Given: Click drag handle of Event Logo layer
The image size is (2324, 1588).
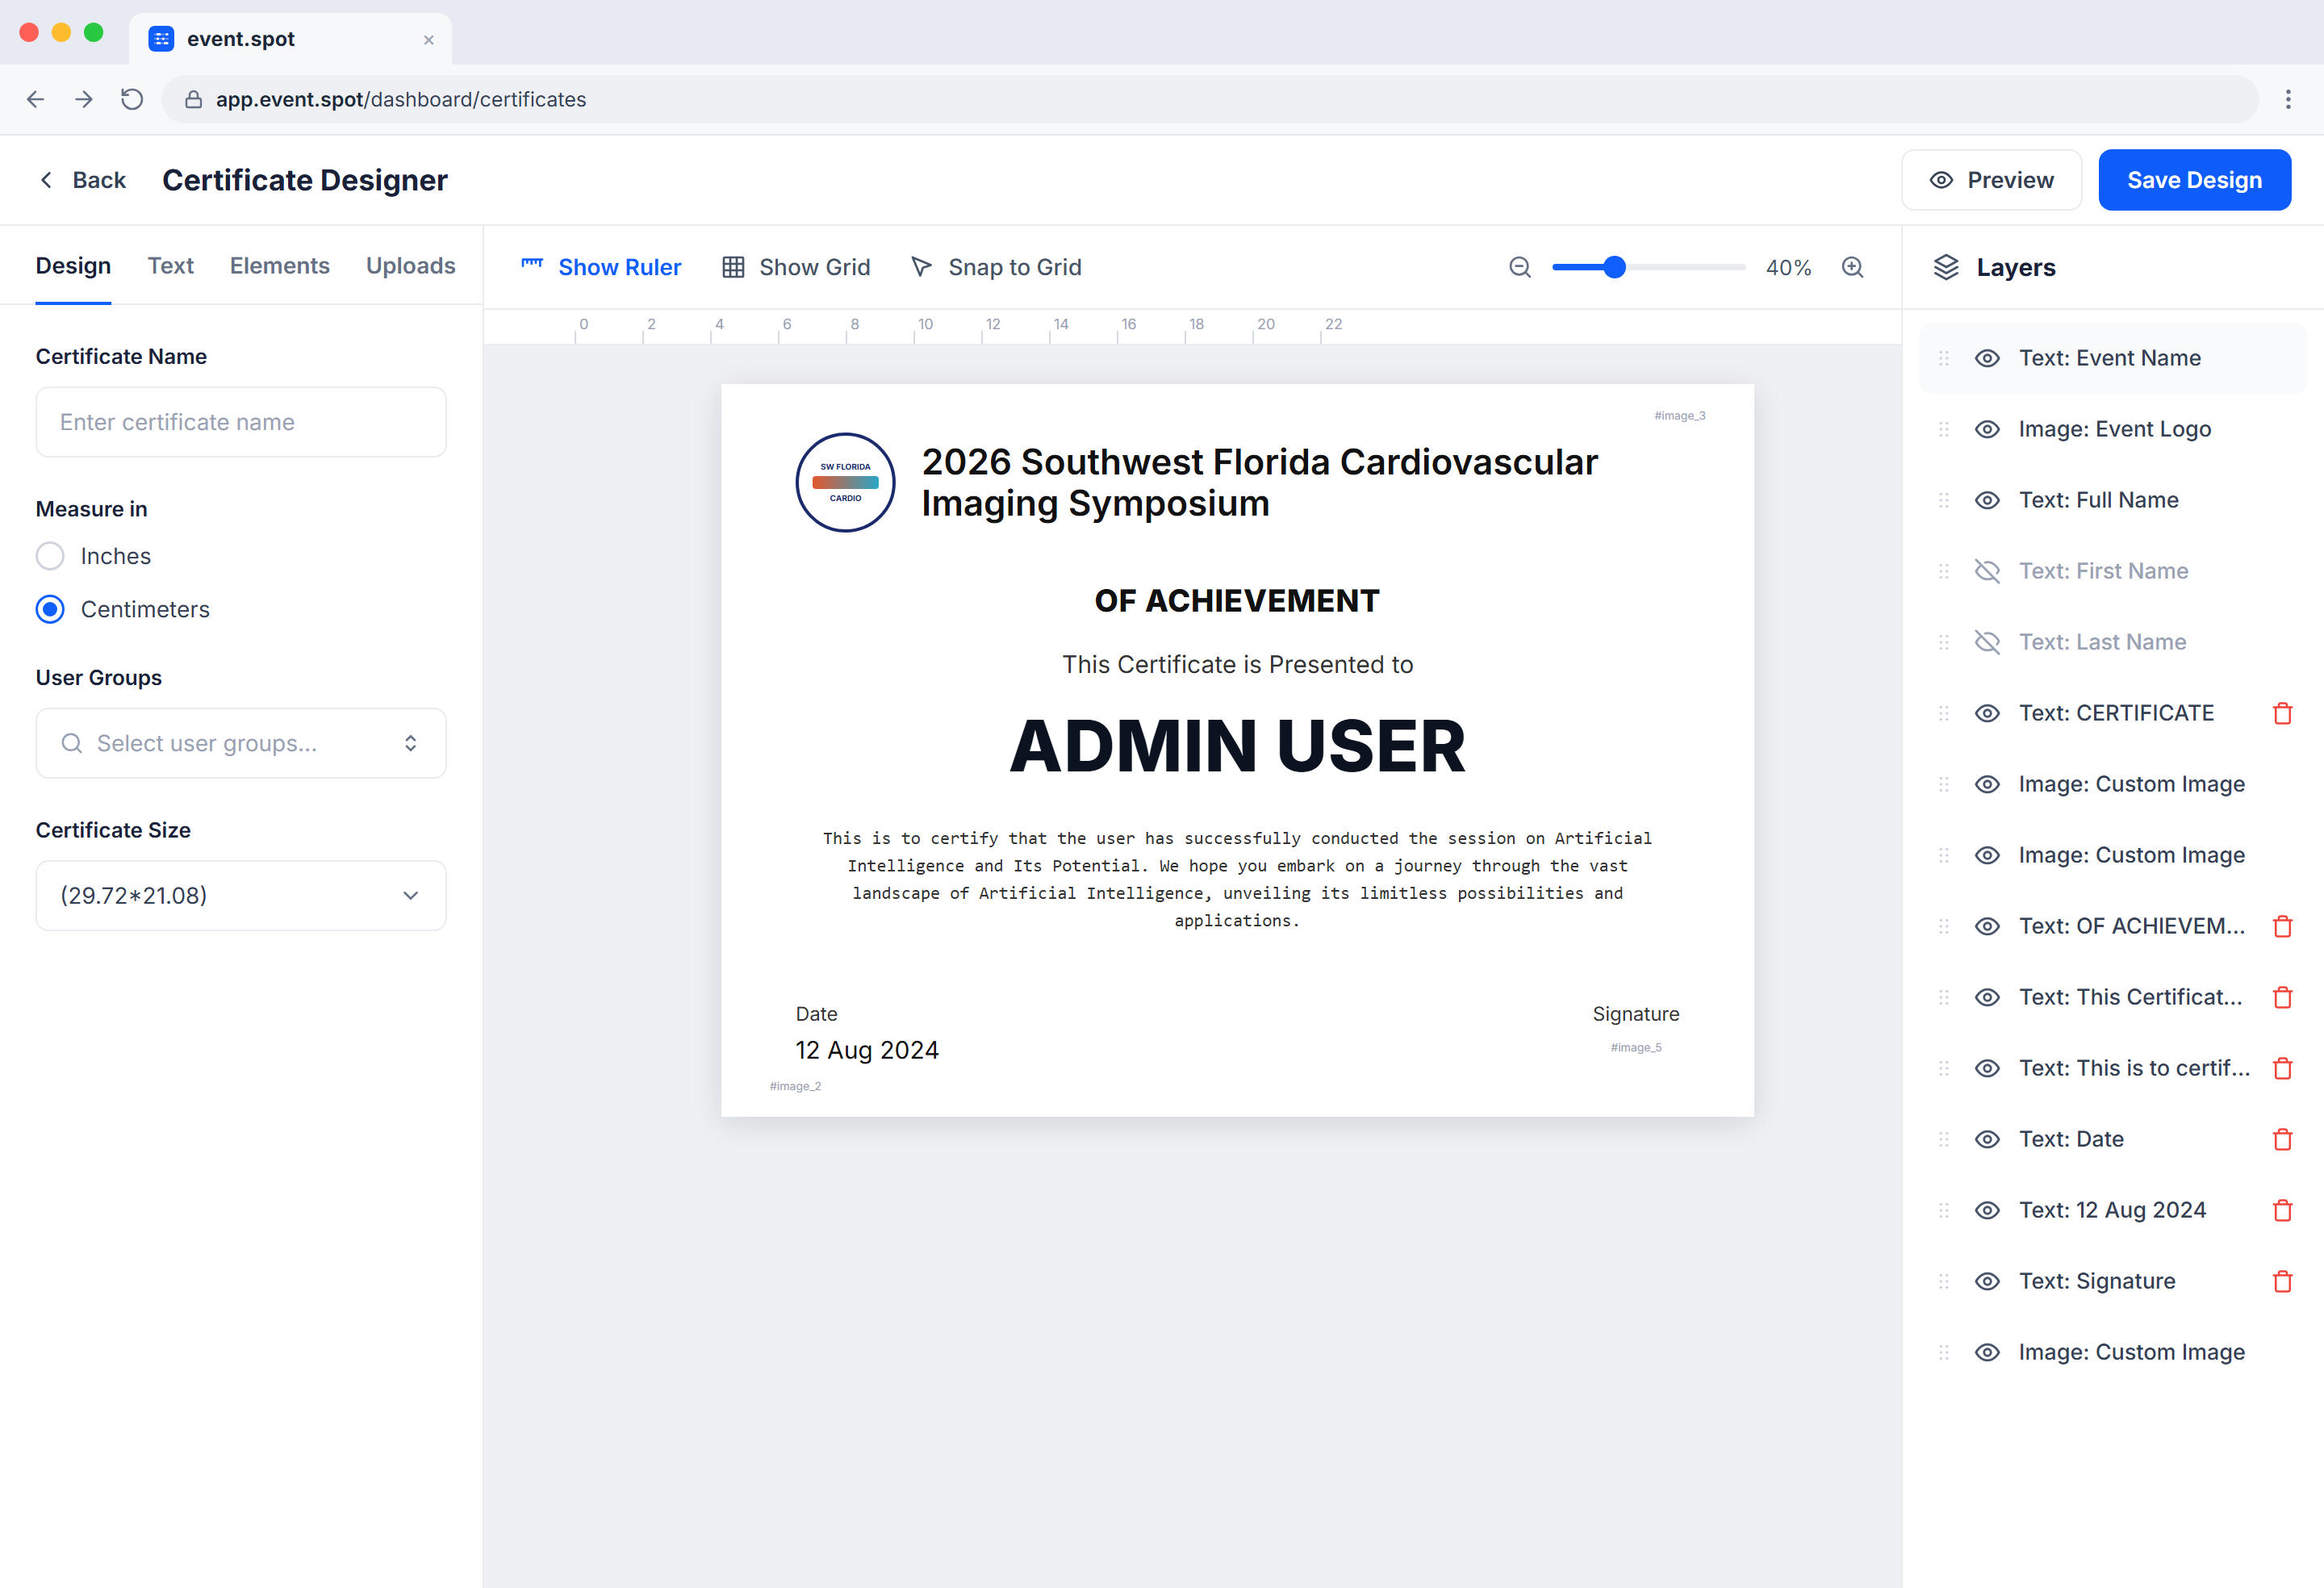Looking at the screenshot, I should point(1944,429).
